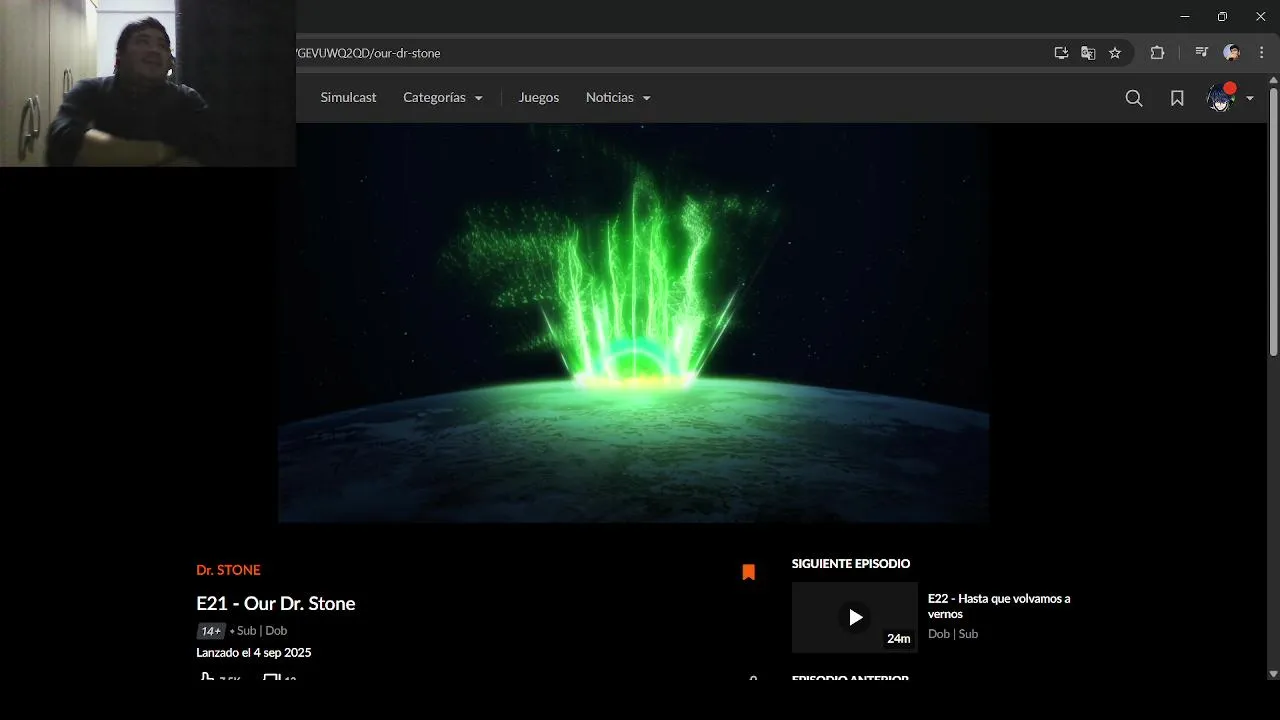Click the Dr. STONE series link
The image size is (1280, 720).
228,570
